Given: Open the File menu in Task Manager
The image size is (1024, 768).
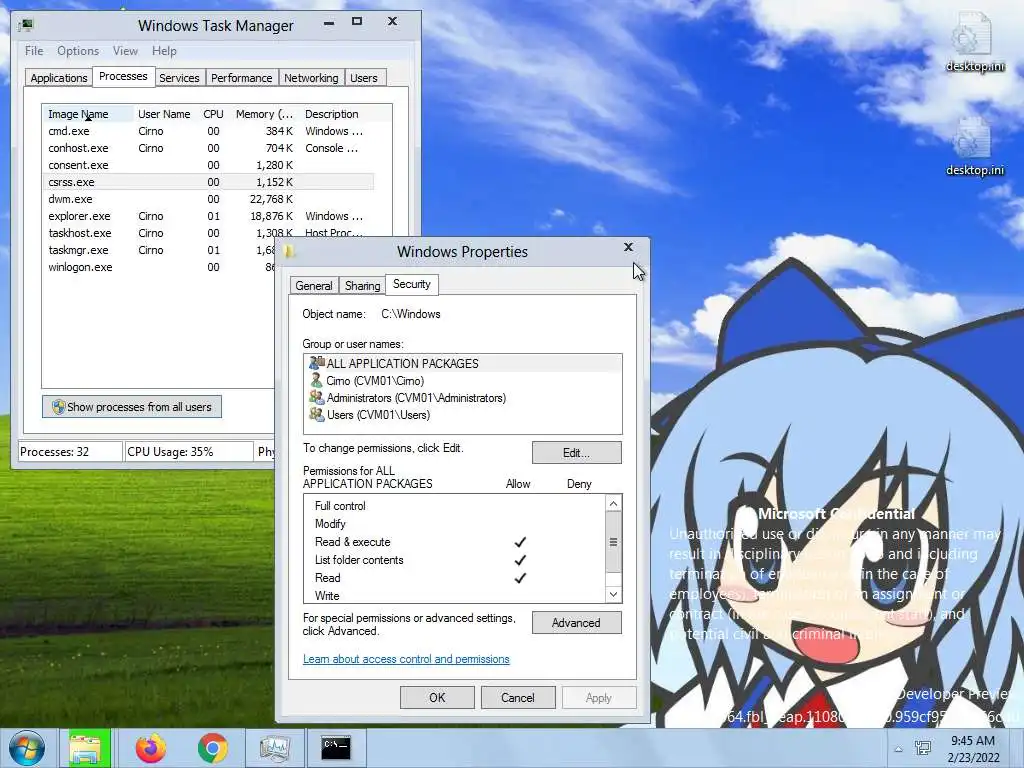Looking at the screenshot, I should coord(34,51).
